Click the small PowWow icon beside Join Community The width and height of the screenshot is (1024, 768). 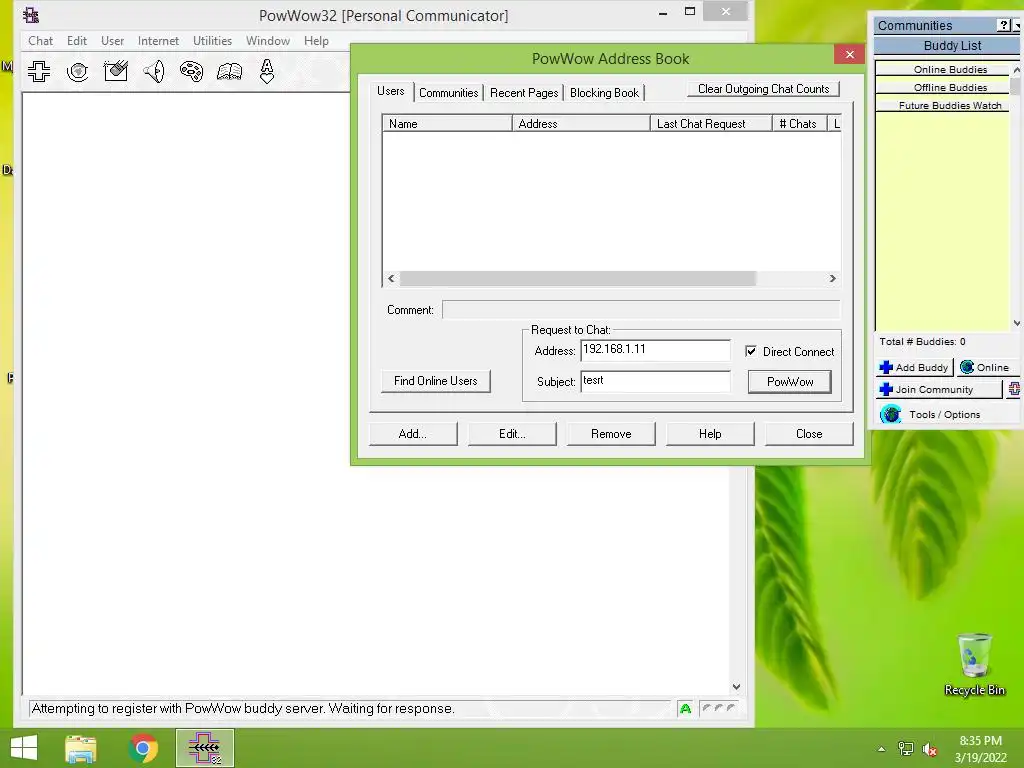(x=1014, y=389)
